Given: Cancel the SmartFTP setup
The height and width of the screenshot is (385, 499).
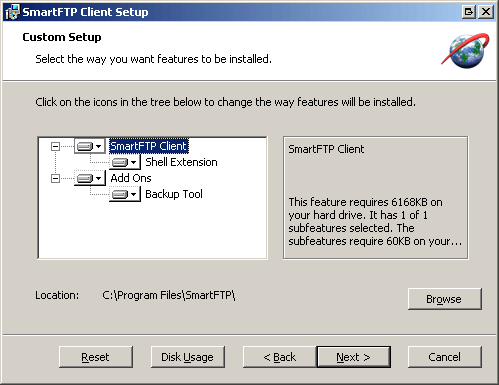Looking at the screenshot, I should click(x=445, y=357).
